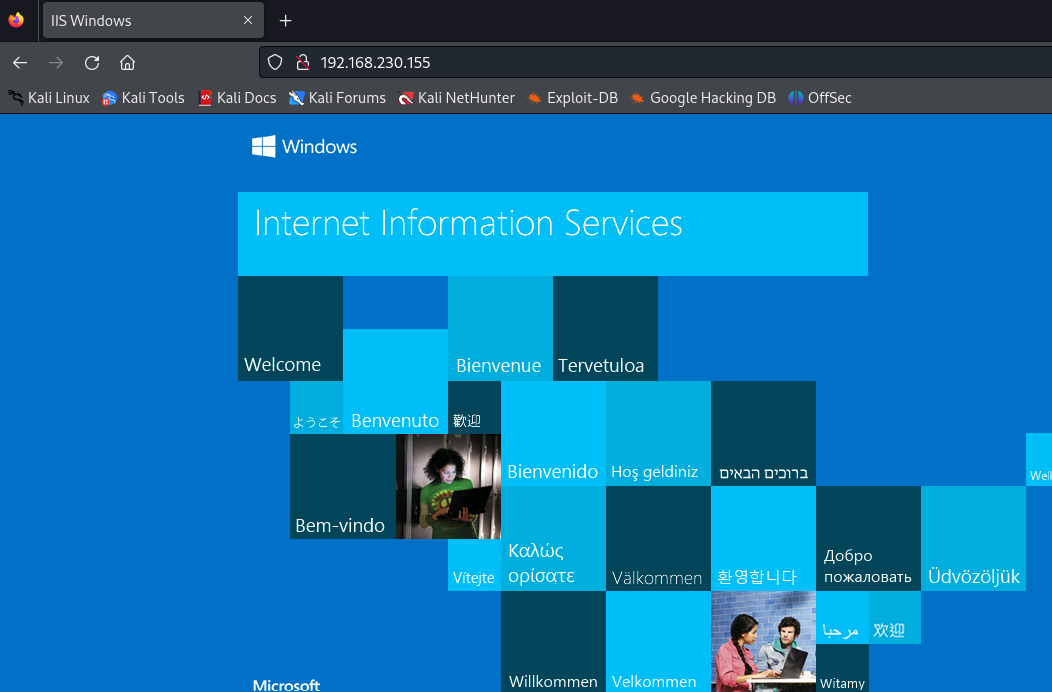Image resolution: width=1052 pixels, height=692 pixels.
Task: Click the Internet Information Services banner
Action: tap(553, 234)
